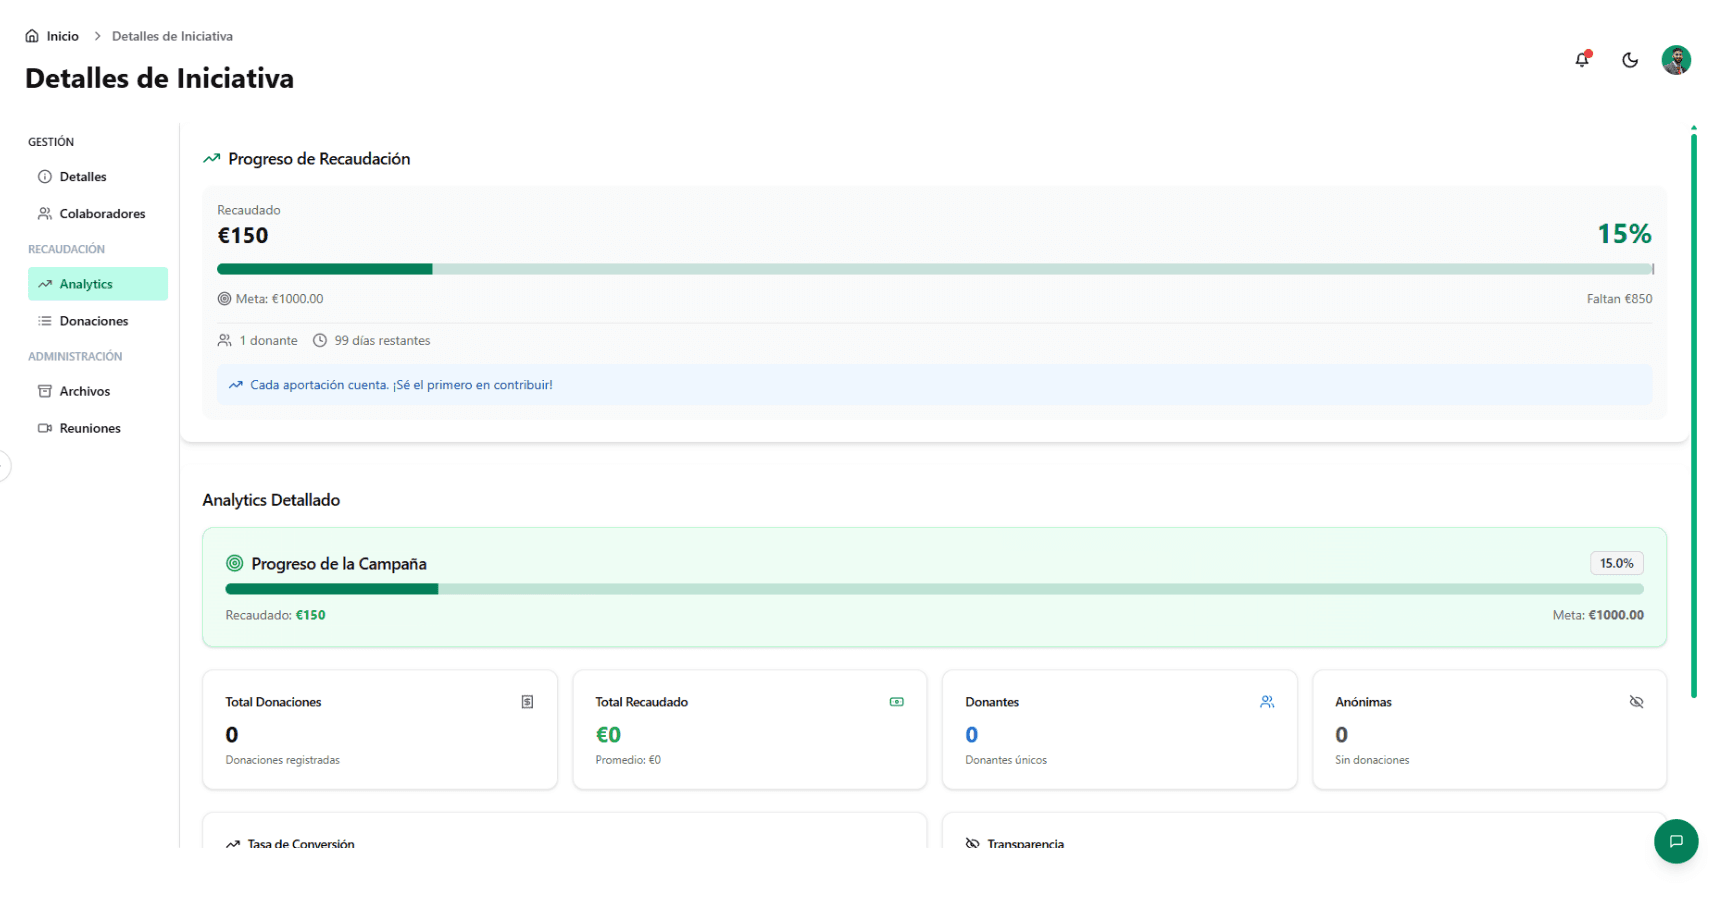The width and height of the screenshot is (1720, 900).
Task: Open the chat support bubble
Action: (1676, 841)
